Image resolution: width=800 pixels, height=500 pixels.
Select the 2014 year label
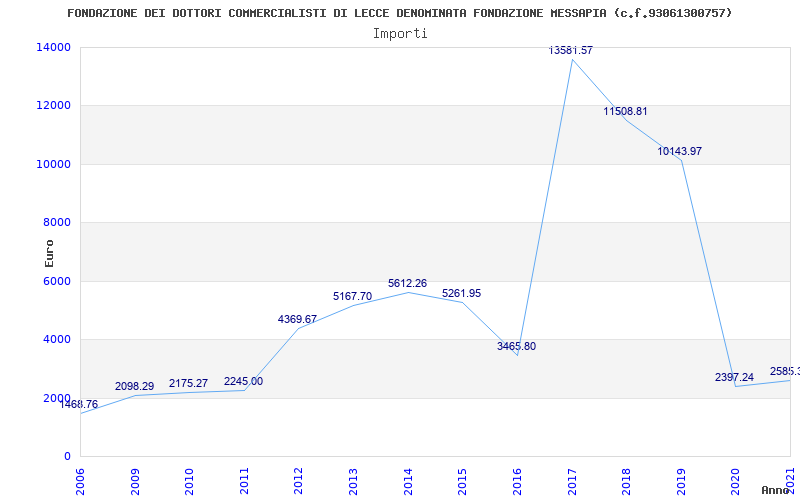tap(408, 481)
